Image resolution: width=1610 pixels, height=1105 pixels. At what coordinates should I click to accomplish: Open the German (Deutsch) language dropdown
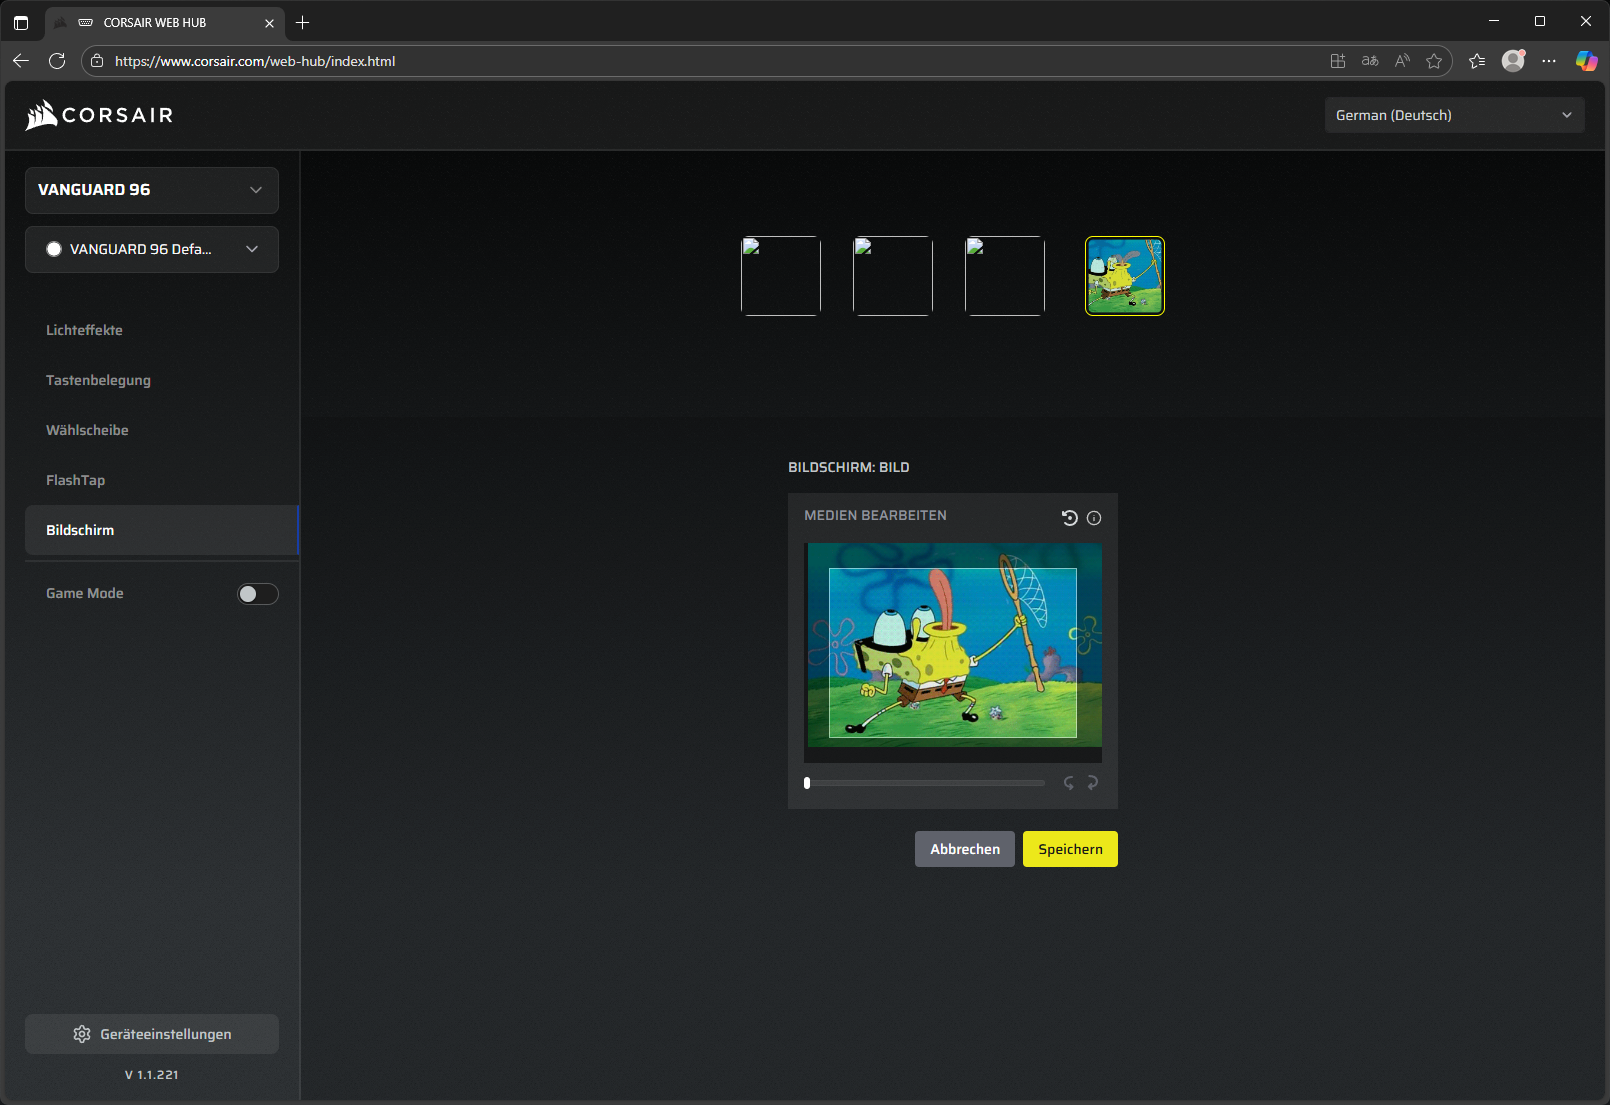tap(1453, 115)
